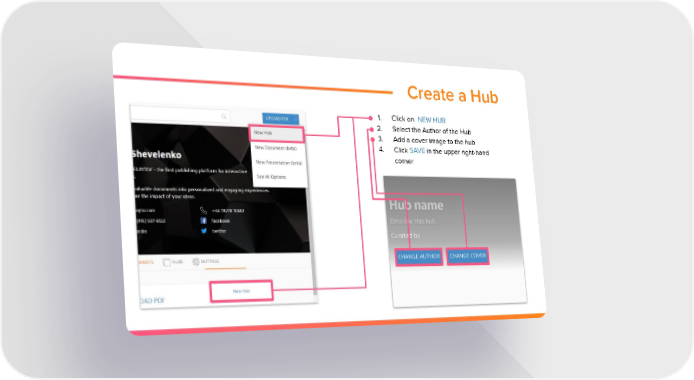694x380 pixels.
Task: Open the Twitter bird icon
Action: [x=204, y=231]
